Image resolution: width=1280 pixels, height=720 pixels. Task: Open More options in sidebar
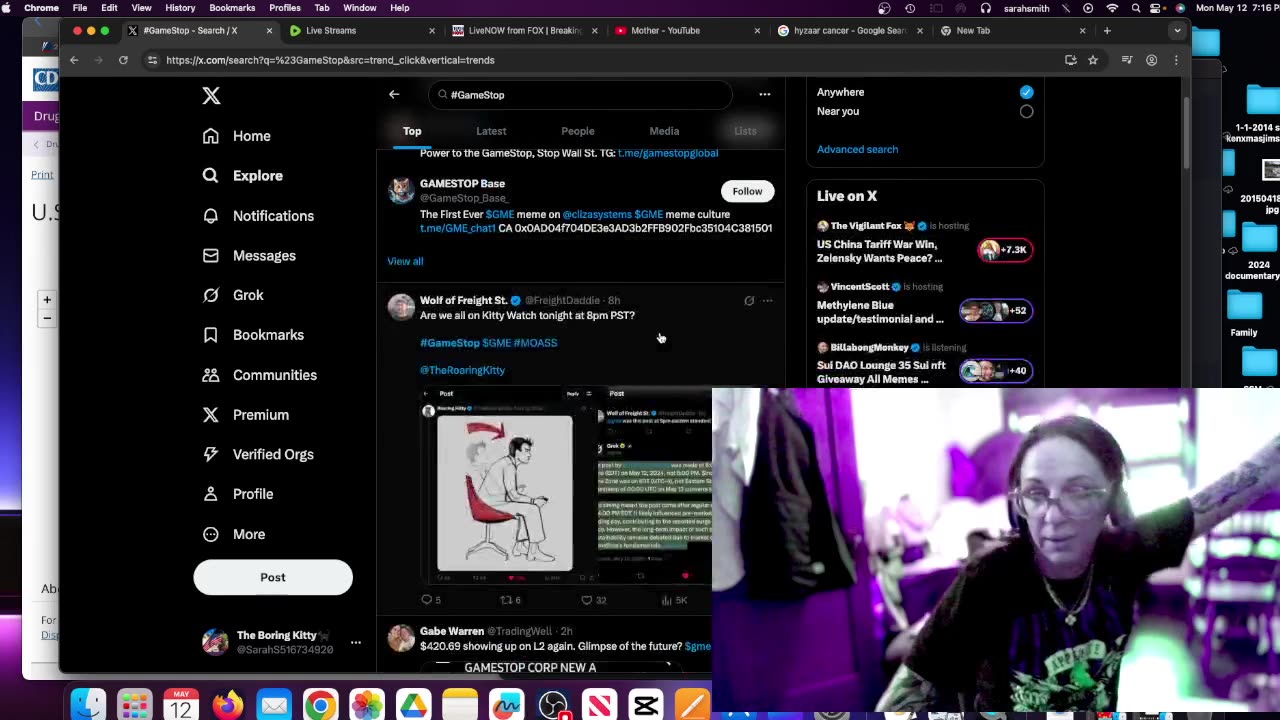233,534
